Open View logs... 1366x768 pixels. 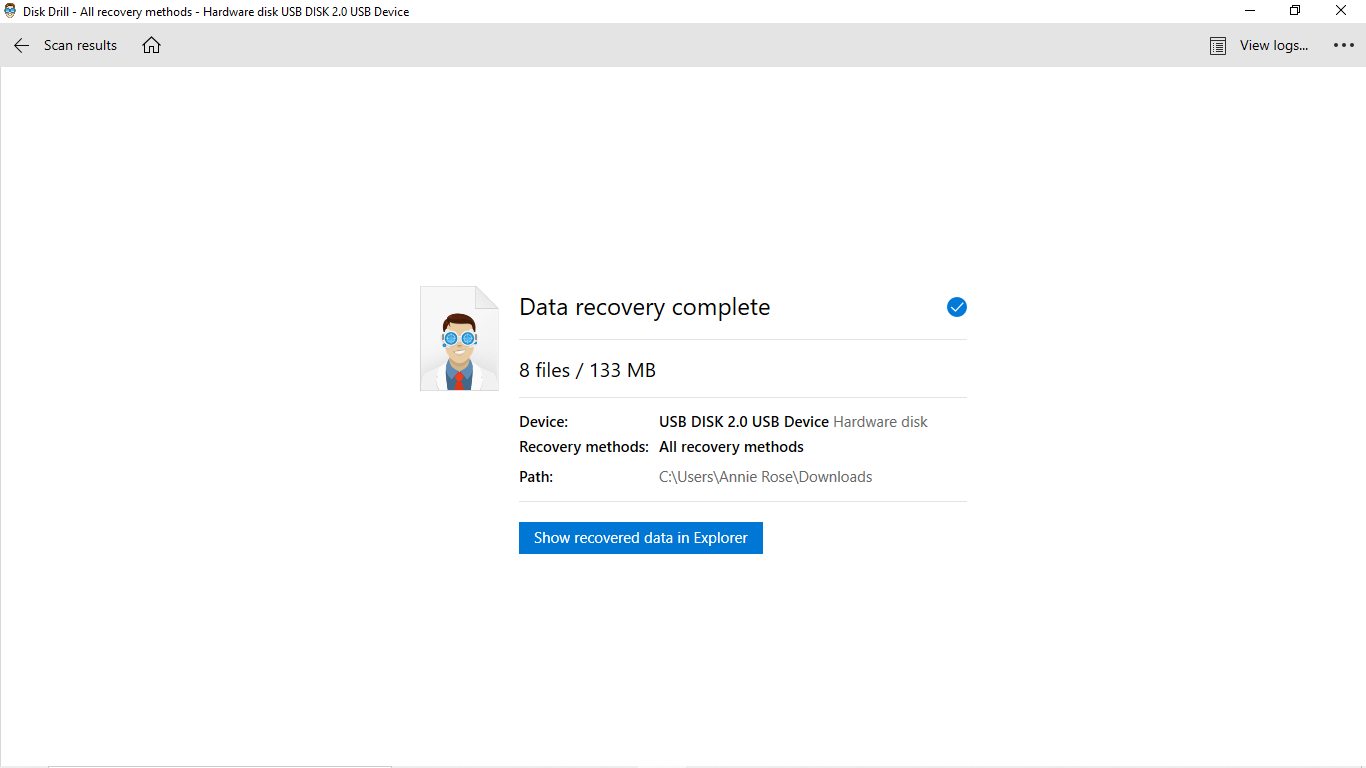click(x=1272, y=45)
